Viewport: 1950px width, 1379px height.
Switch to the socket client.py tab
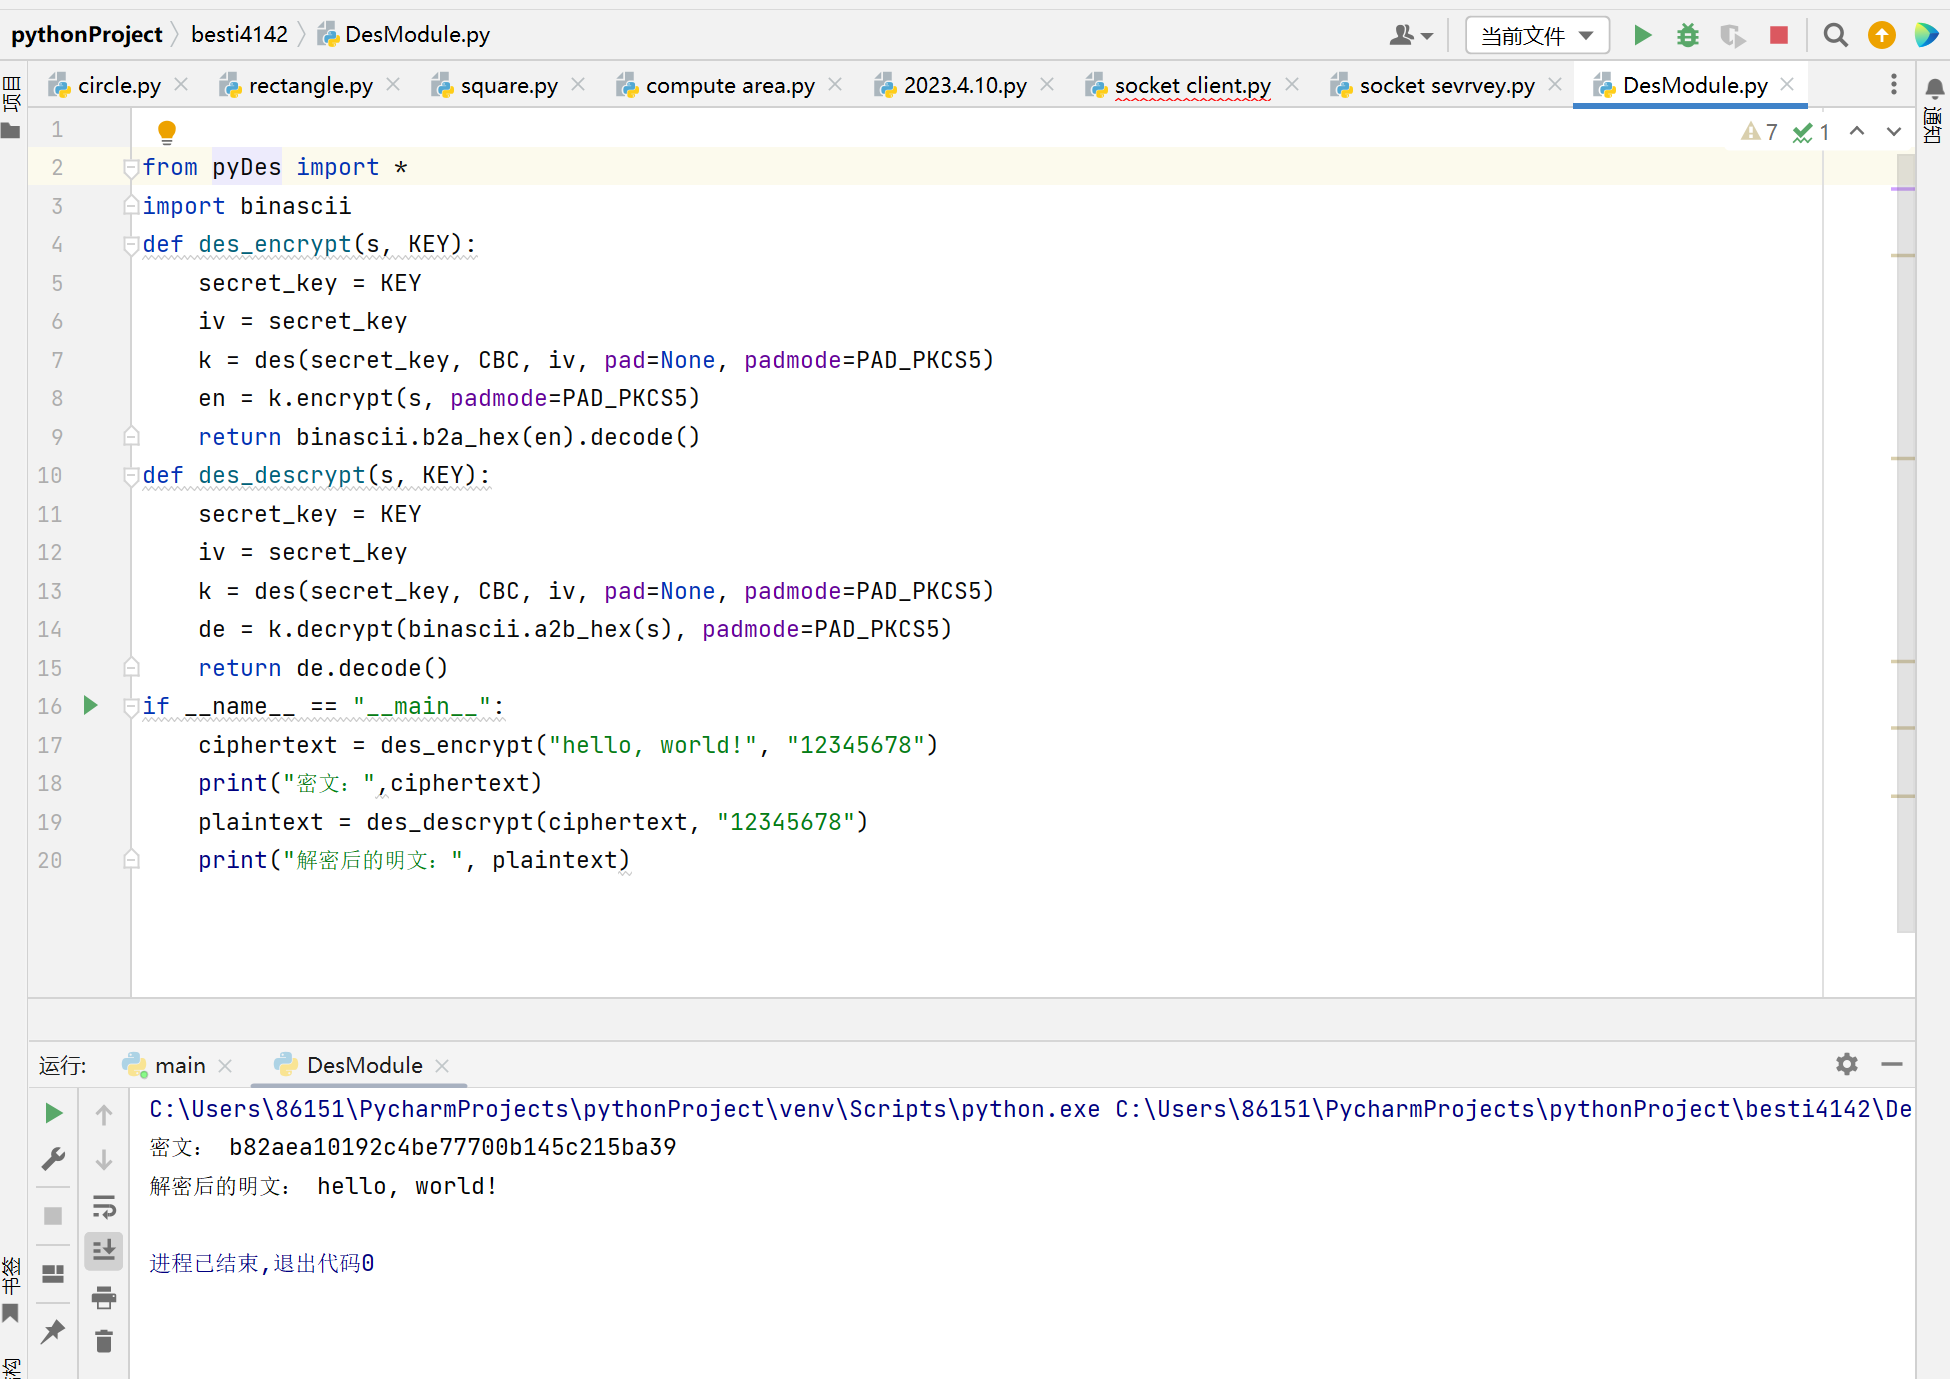click(1192, 86)
